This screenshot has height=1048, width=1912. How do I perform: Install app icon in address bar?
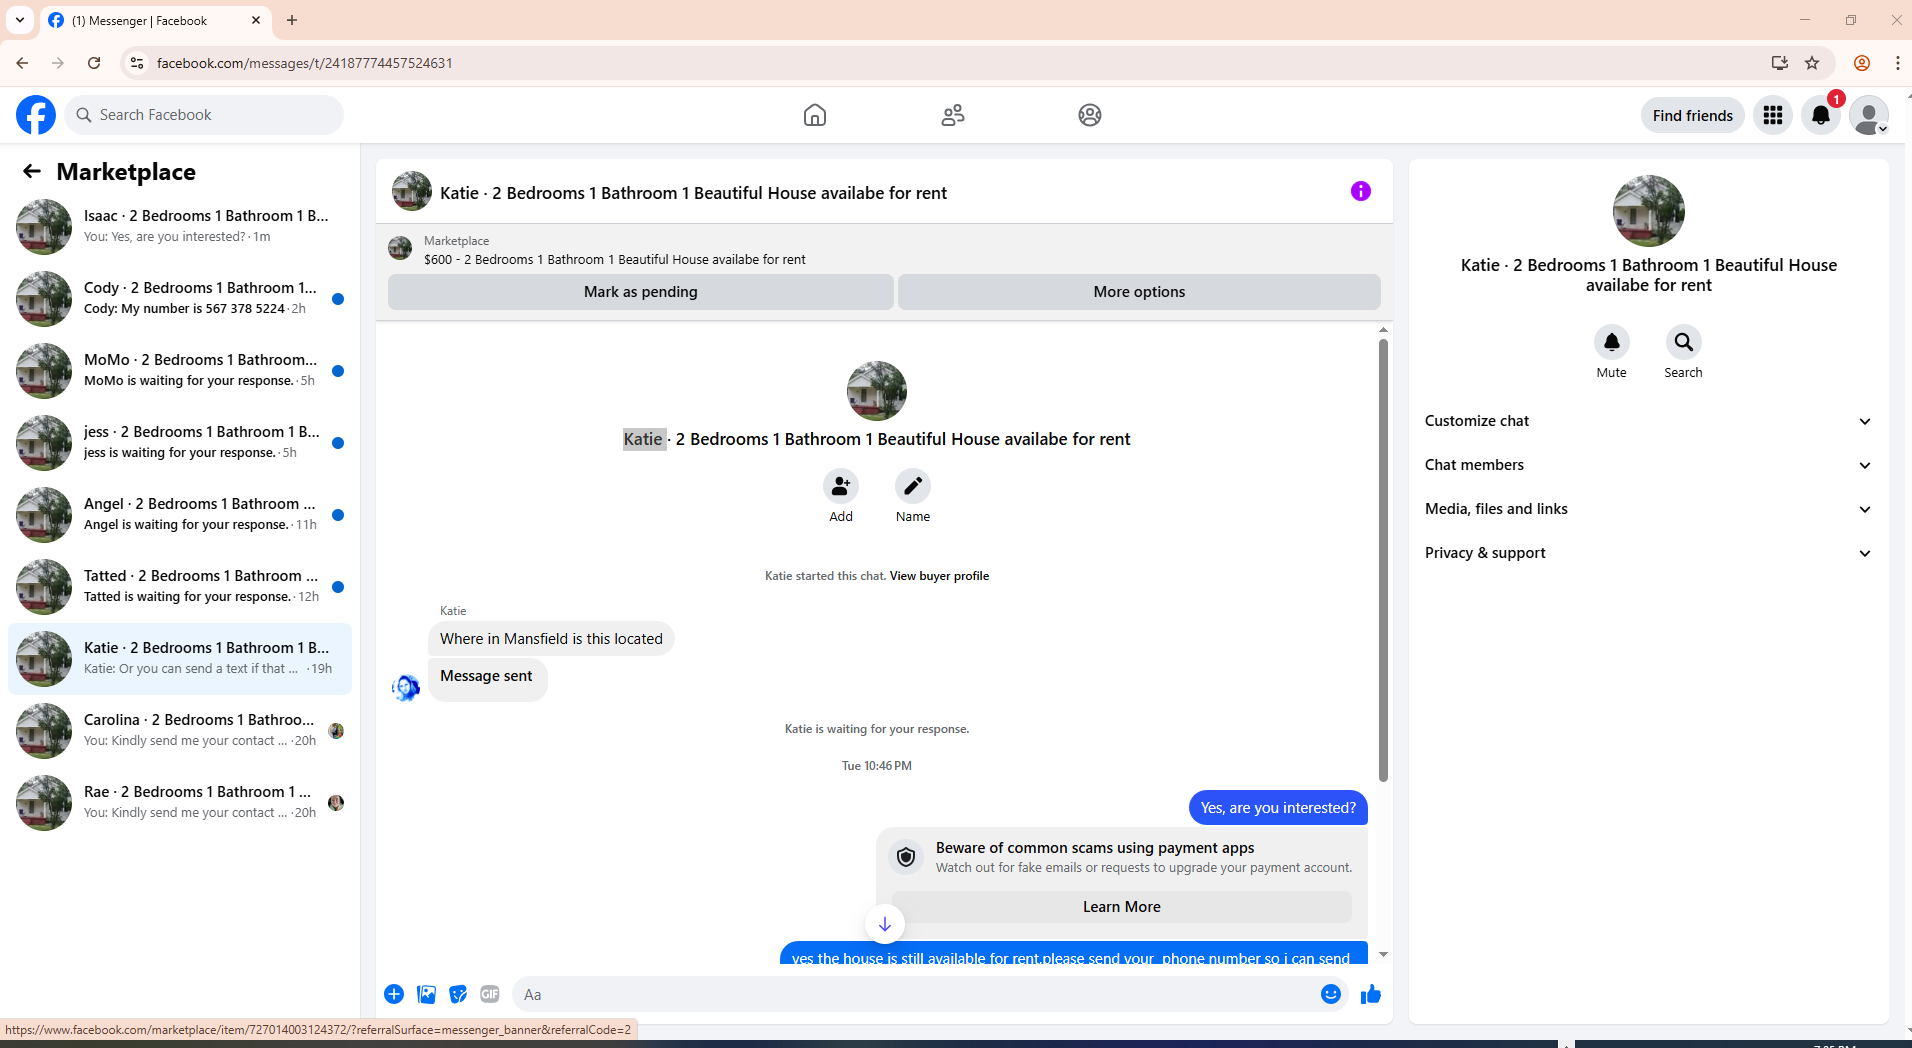pos(1780,63)
